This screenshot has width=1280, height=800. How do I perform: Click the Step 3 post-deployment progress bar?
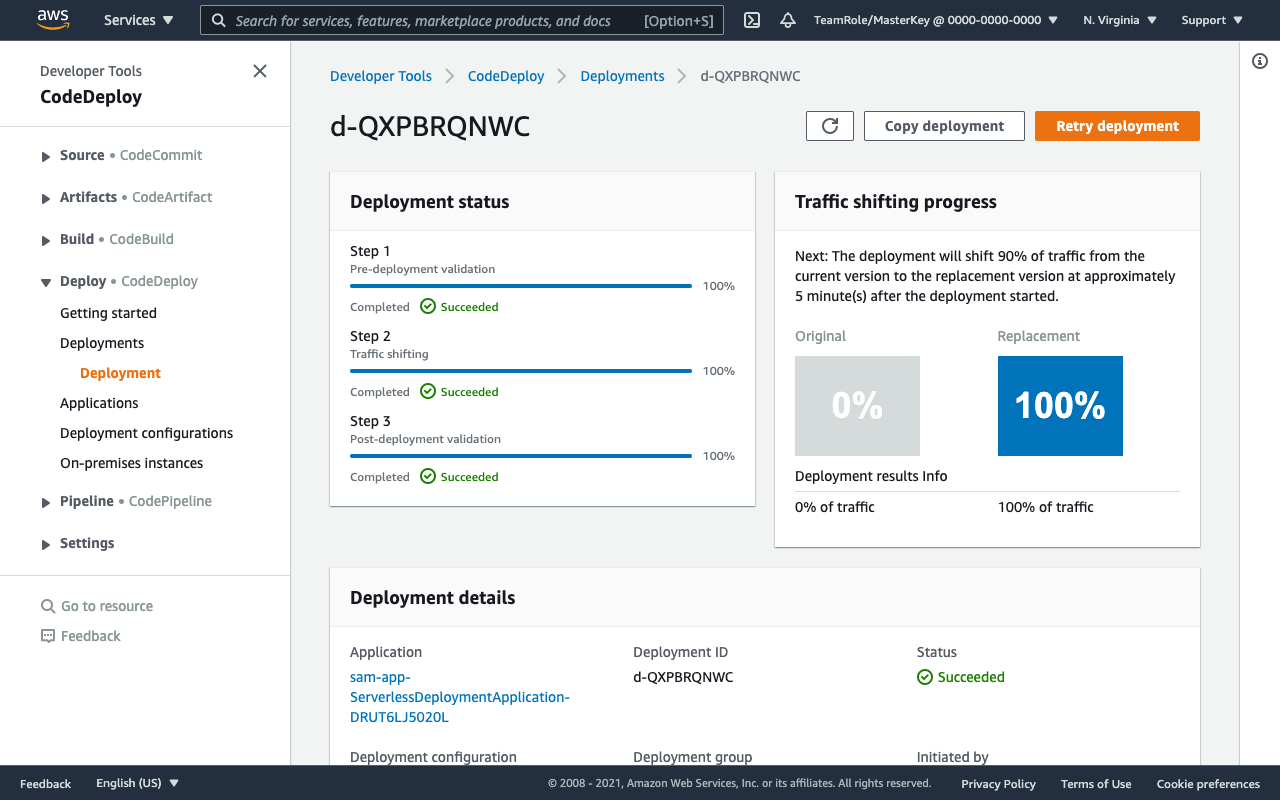[x=521, y=456]
